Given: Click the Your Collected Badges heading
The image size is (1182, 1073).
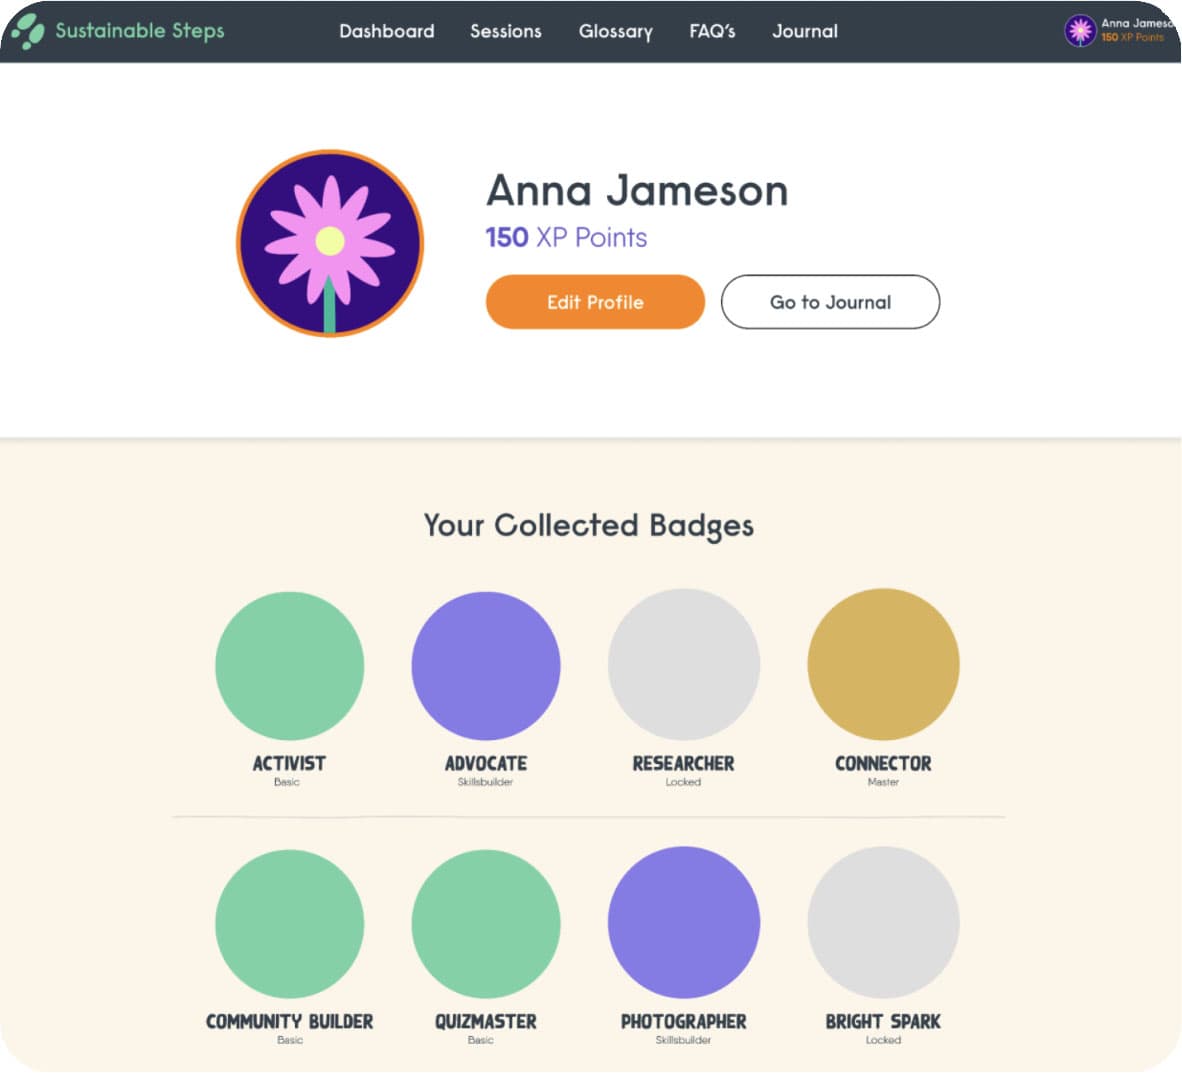Looking at the screenshot, I should coord(589,526).
